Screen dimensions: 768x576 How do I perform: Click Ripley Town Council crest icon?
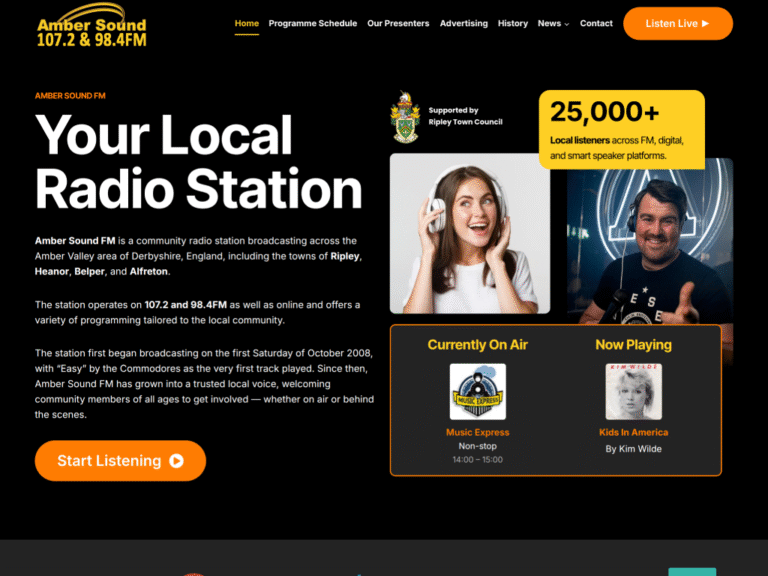[x=405, y=117]
